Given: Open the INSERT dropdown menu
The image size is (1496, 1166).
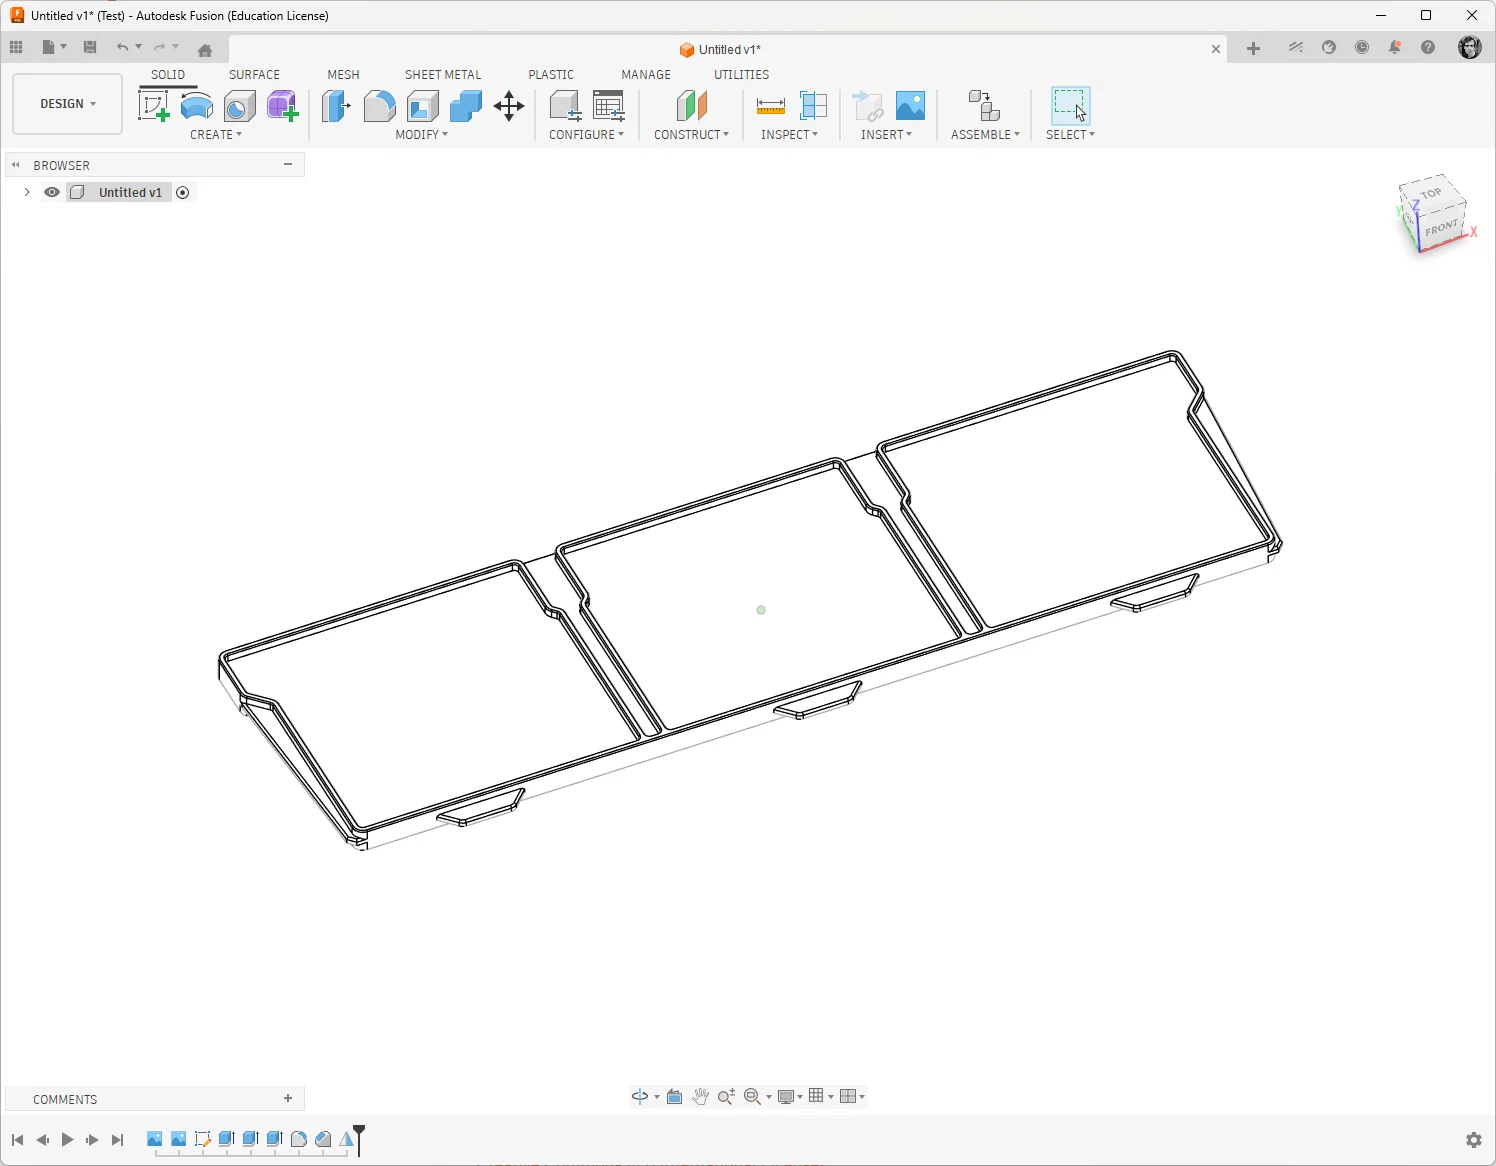Looking at the screenshot, I should click(x=886, y=135).
